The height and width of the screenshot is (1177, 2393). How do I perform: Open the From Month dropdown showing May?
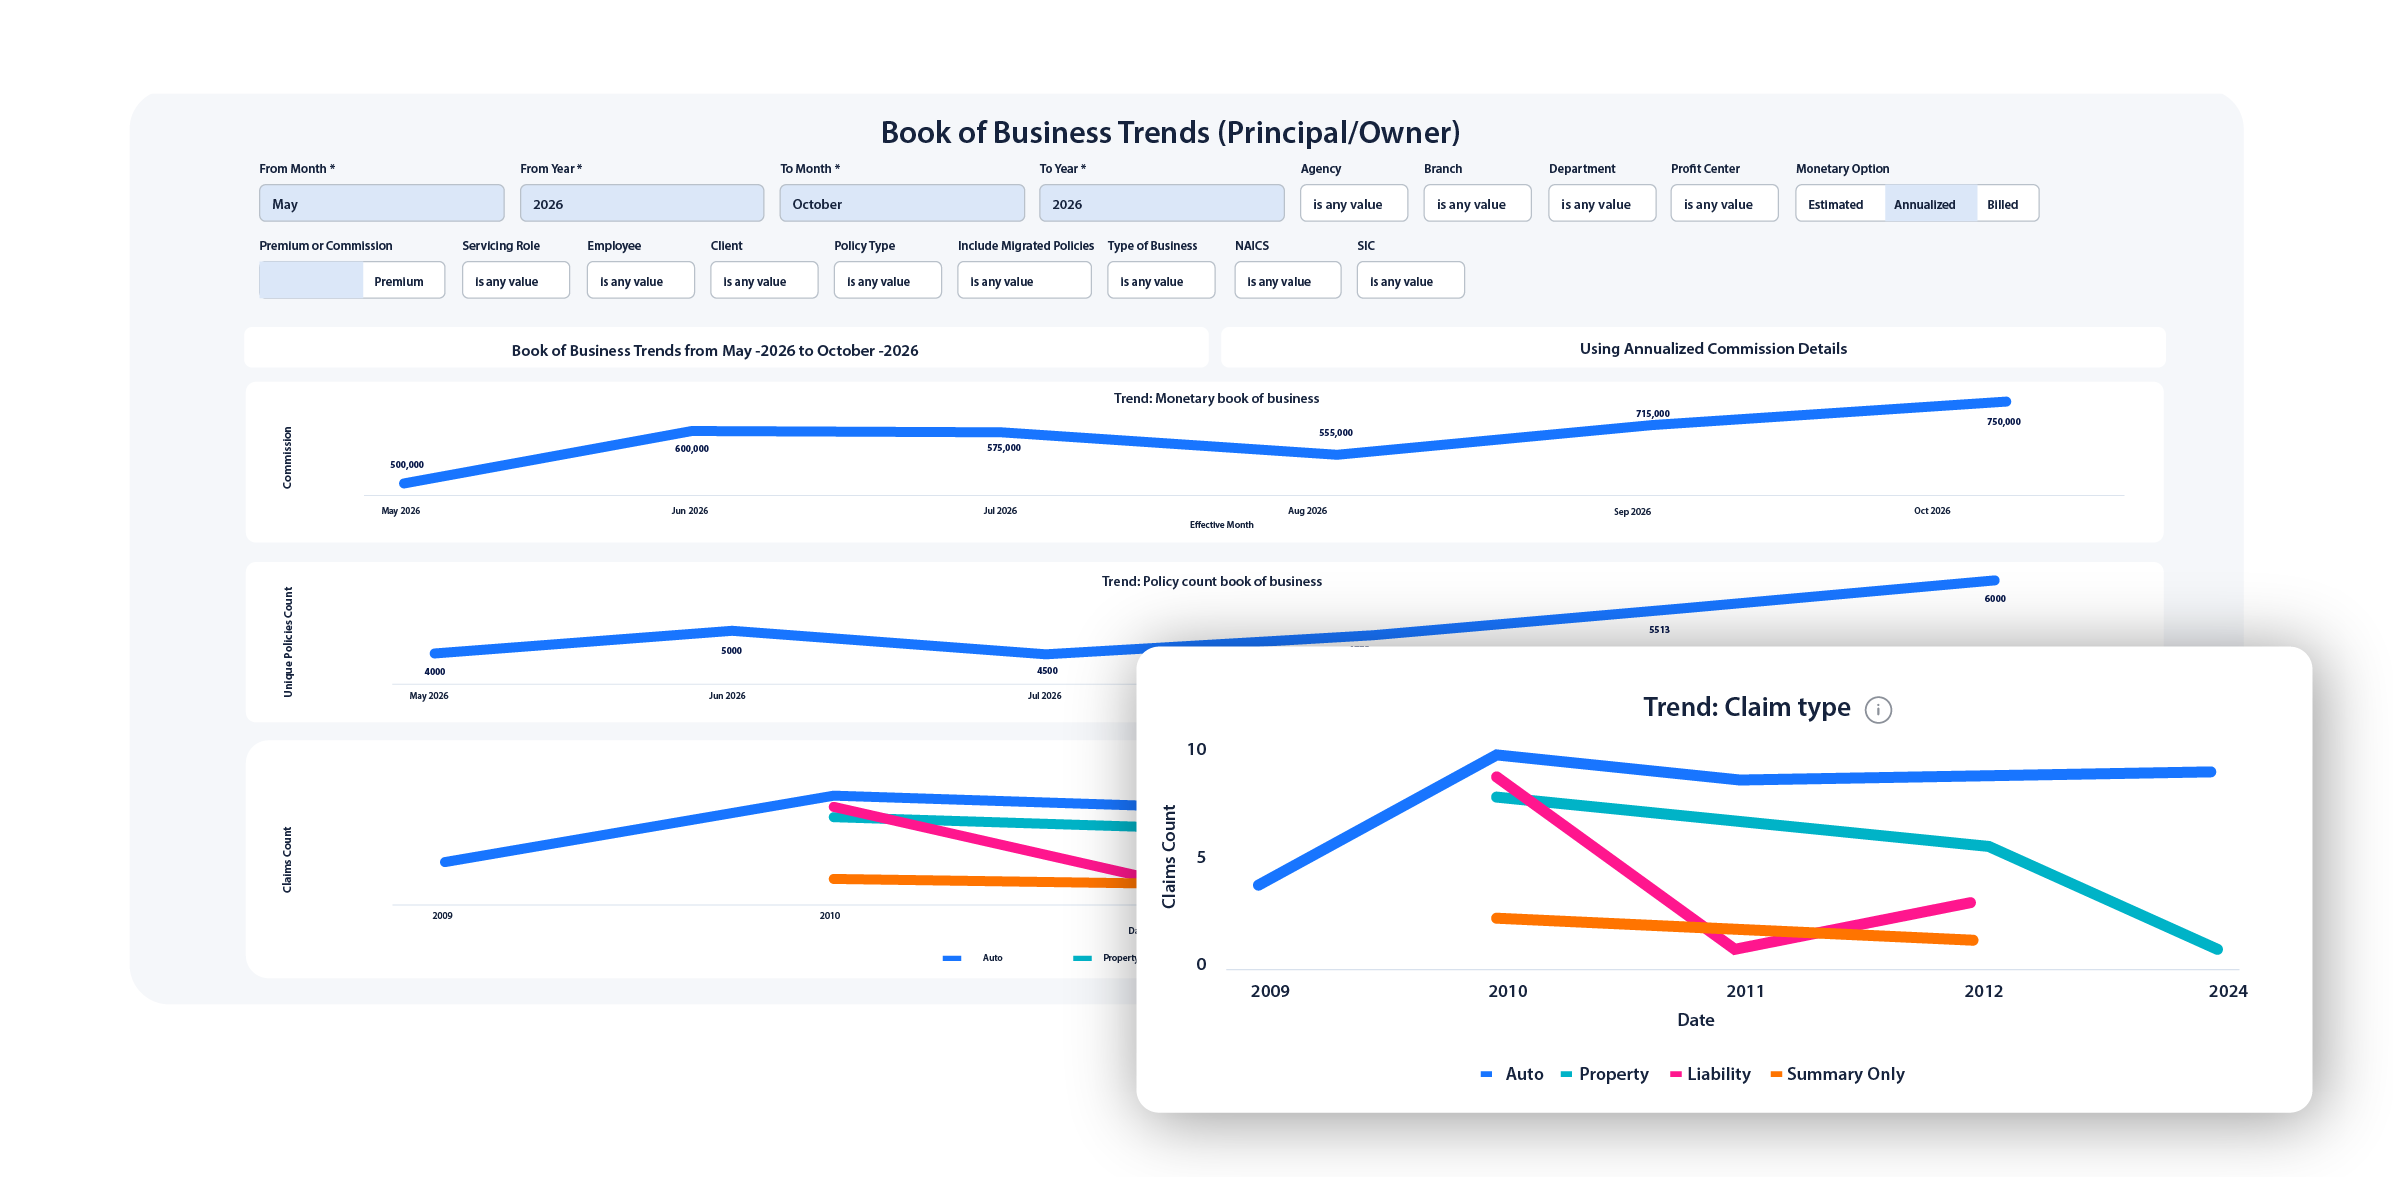(x=381, y=203)
